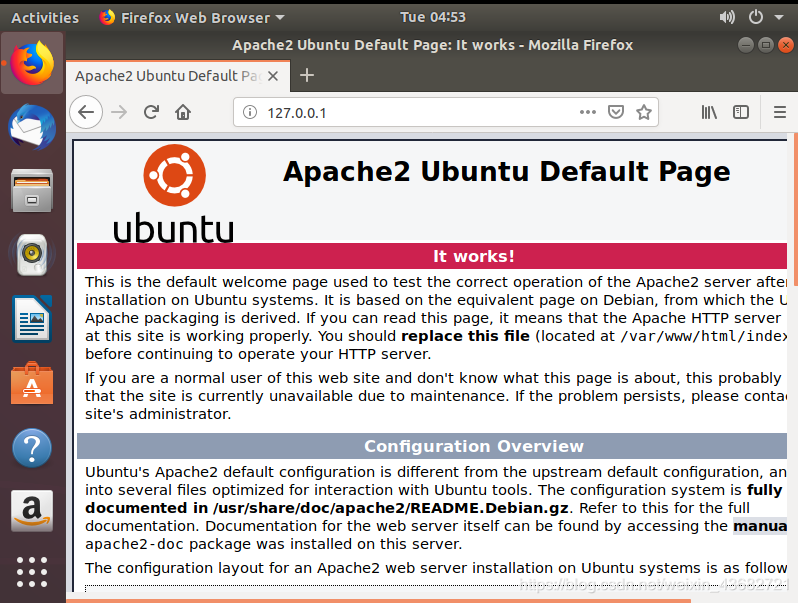Open the volume indicator in top bar
This screenshot has height=603, width=798.
(727, 17)
